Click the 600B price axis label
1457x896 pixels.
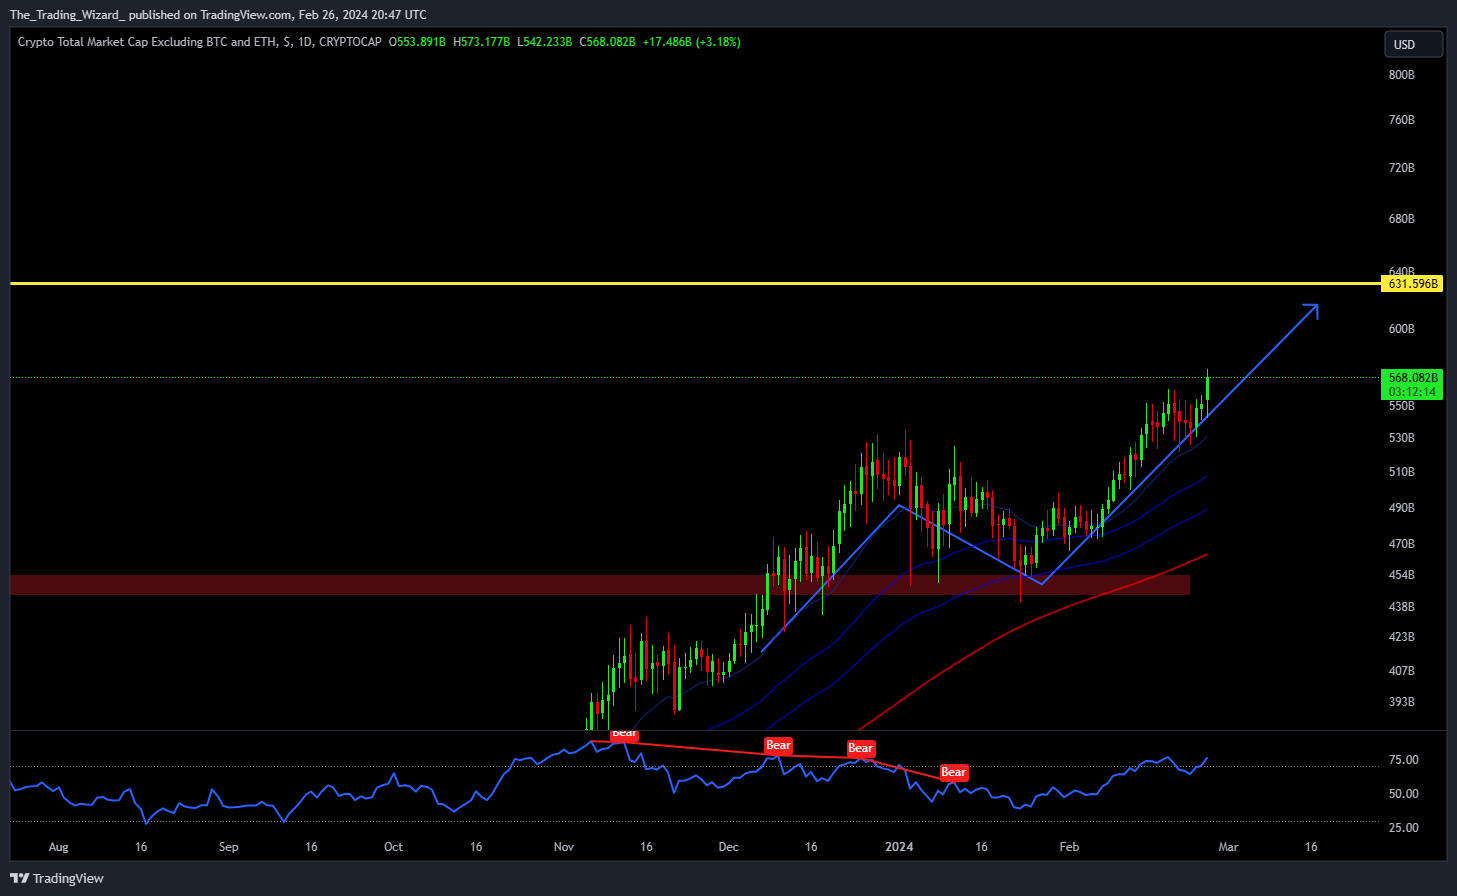(x=1402, y=329)
